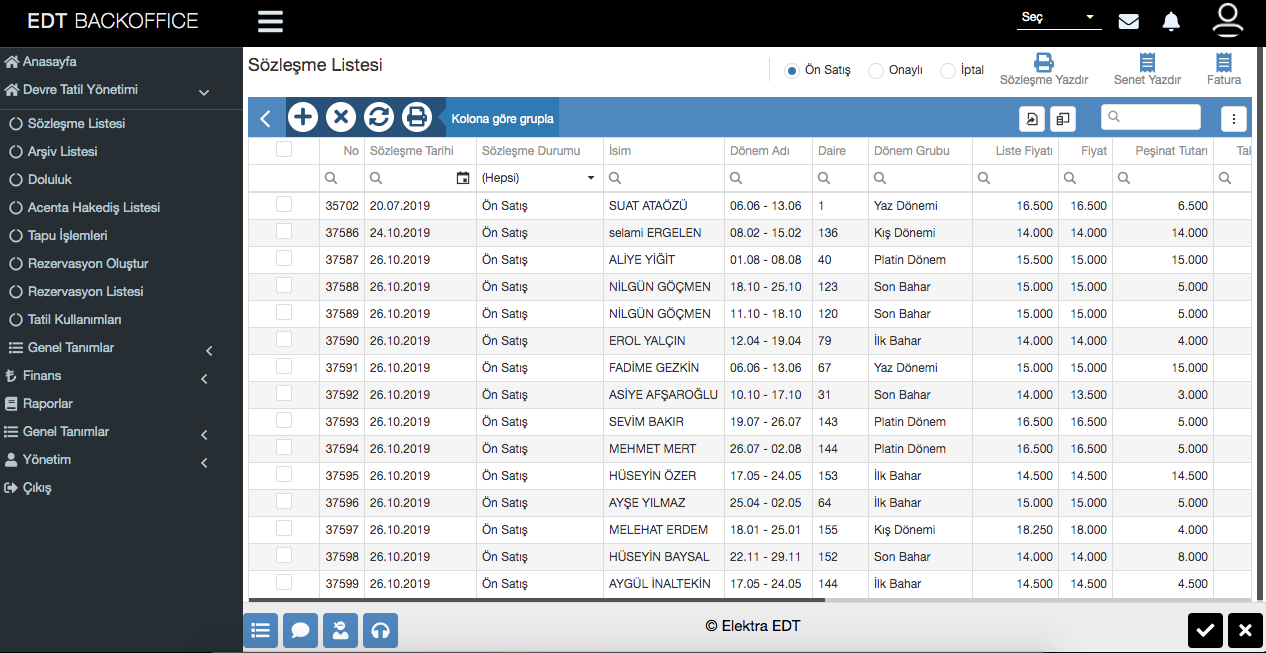Open the mail envelope icon
This screenshot has height=653, width=1266.
tap(1129, 21)
